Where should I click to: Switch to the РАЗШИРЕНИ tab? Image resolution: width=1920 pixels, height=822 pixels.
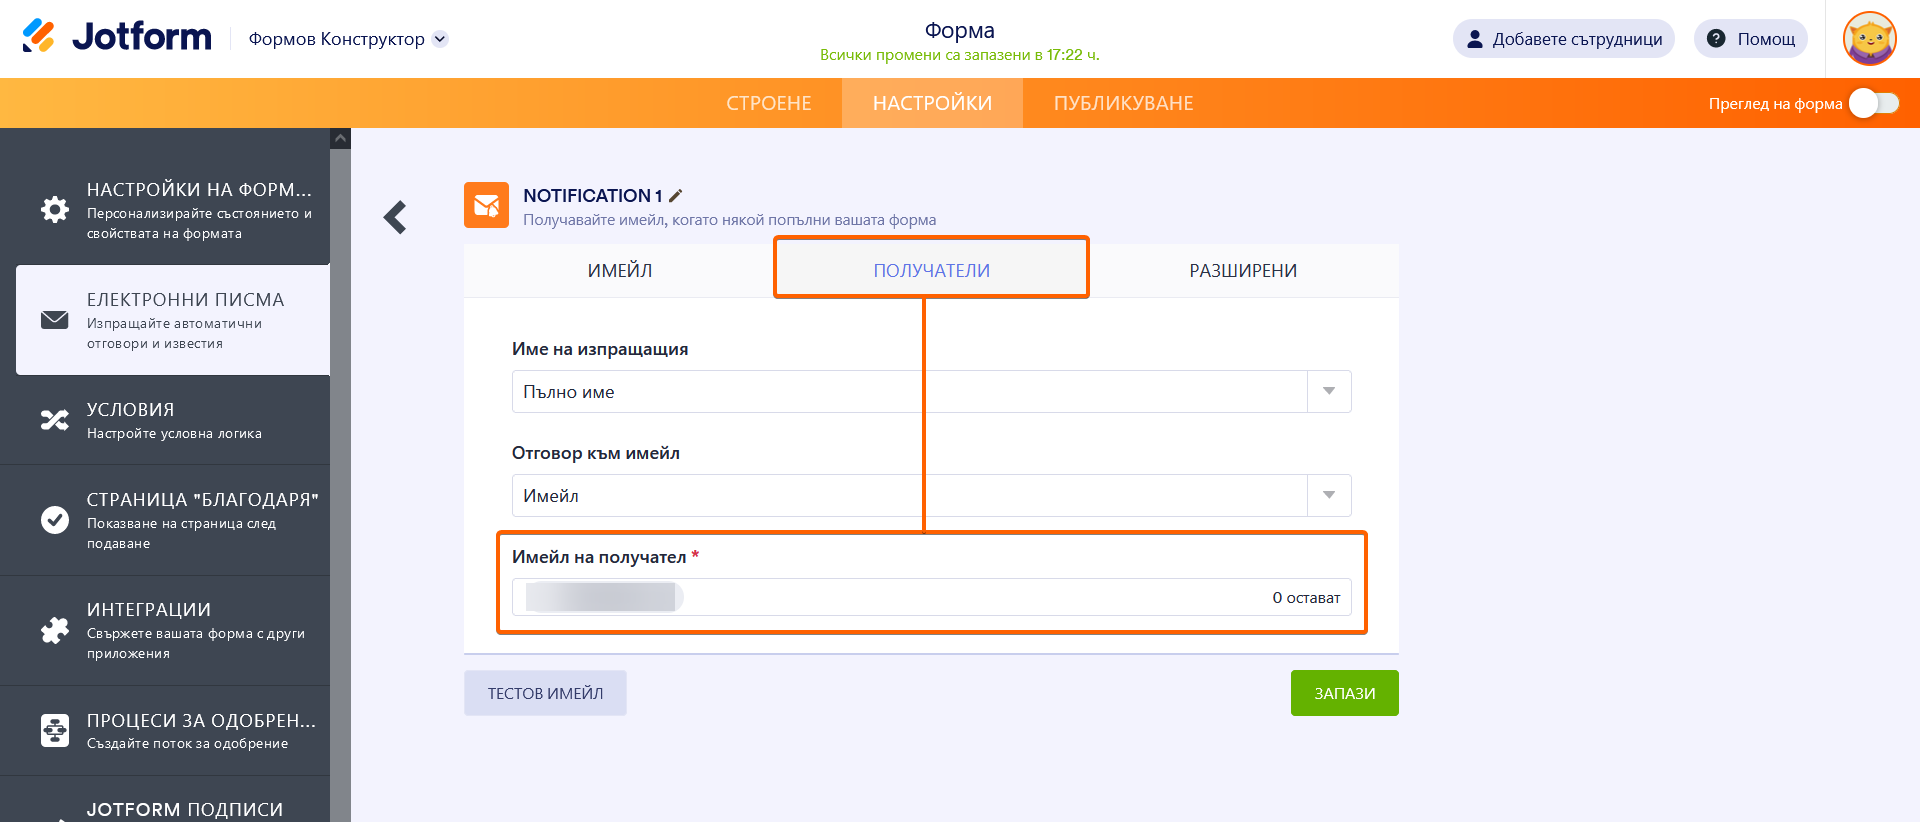[x=1242, y=271]
